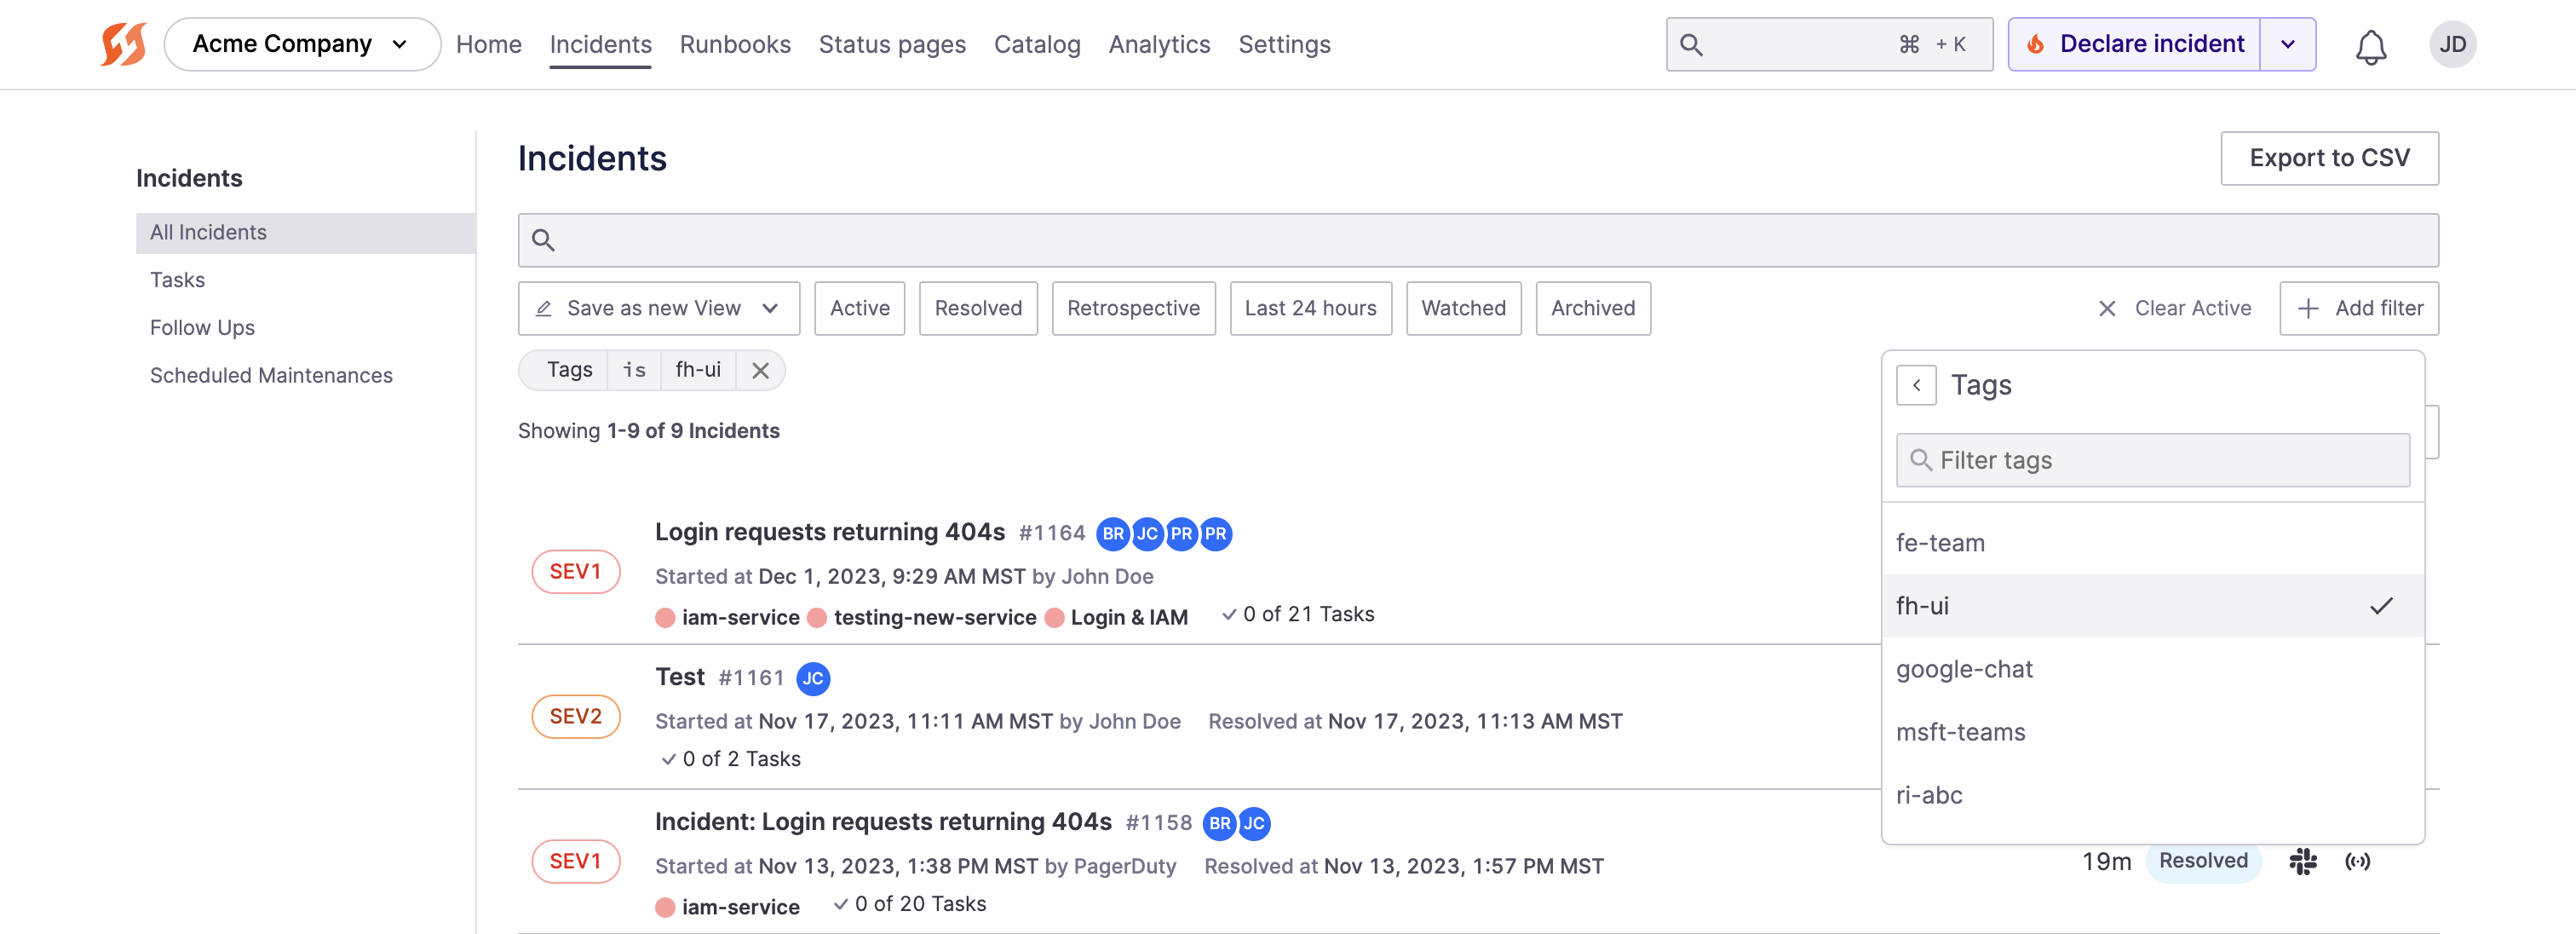This screenshot has width=2576, height=934.
Task: Click JC avatar on incident #1164
Action: coord(1146,534)
